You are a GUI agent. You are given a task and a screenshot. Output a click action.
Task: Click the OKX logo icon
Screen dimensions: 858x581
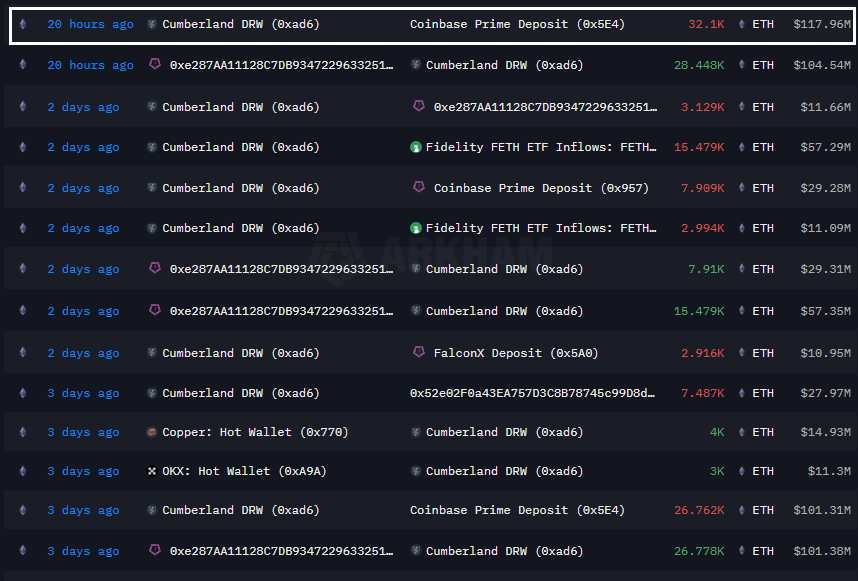tap(152, 471)
